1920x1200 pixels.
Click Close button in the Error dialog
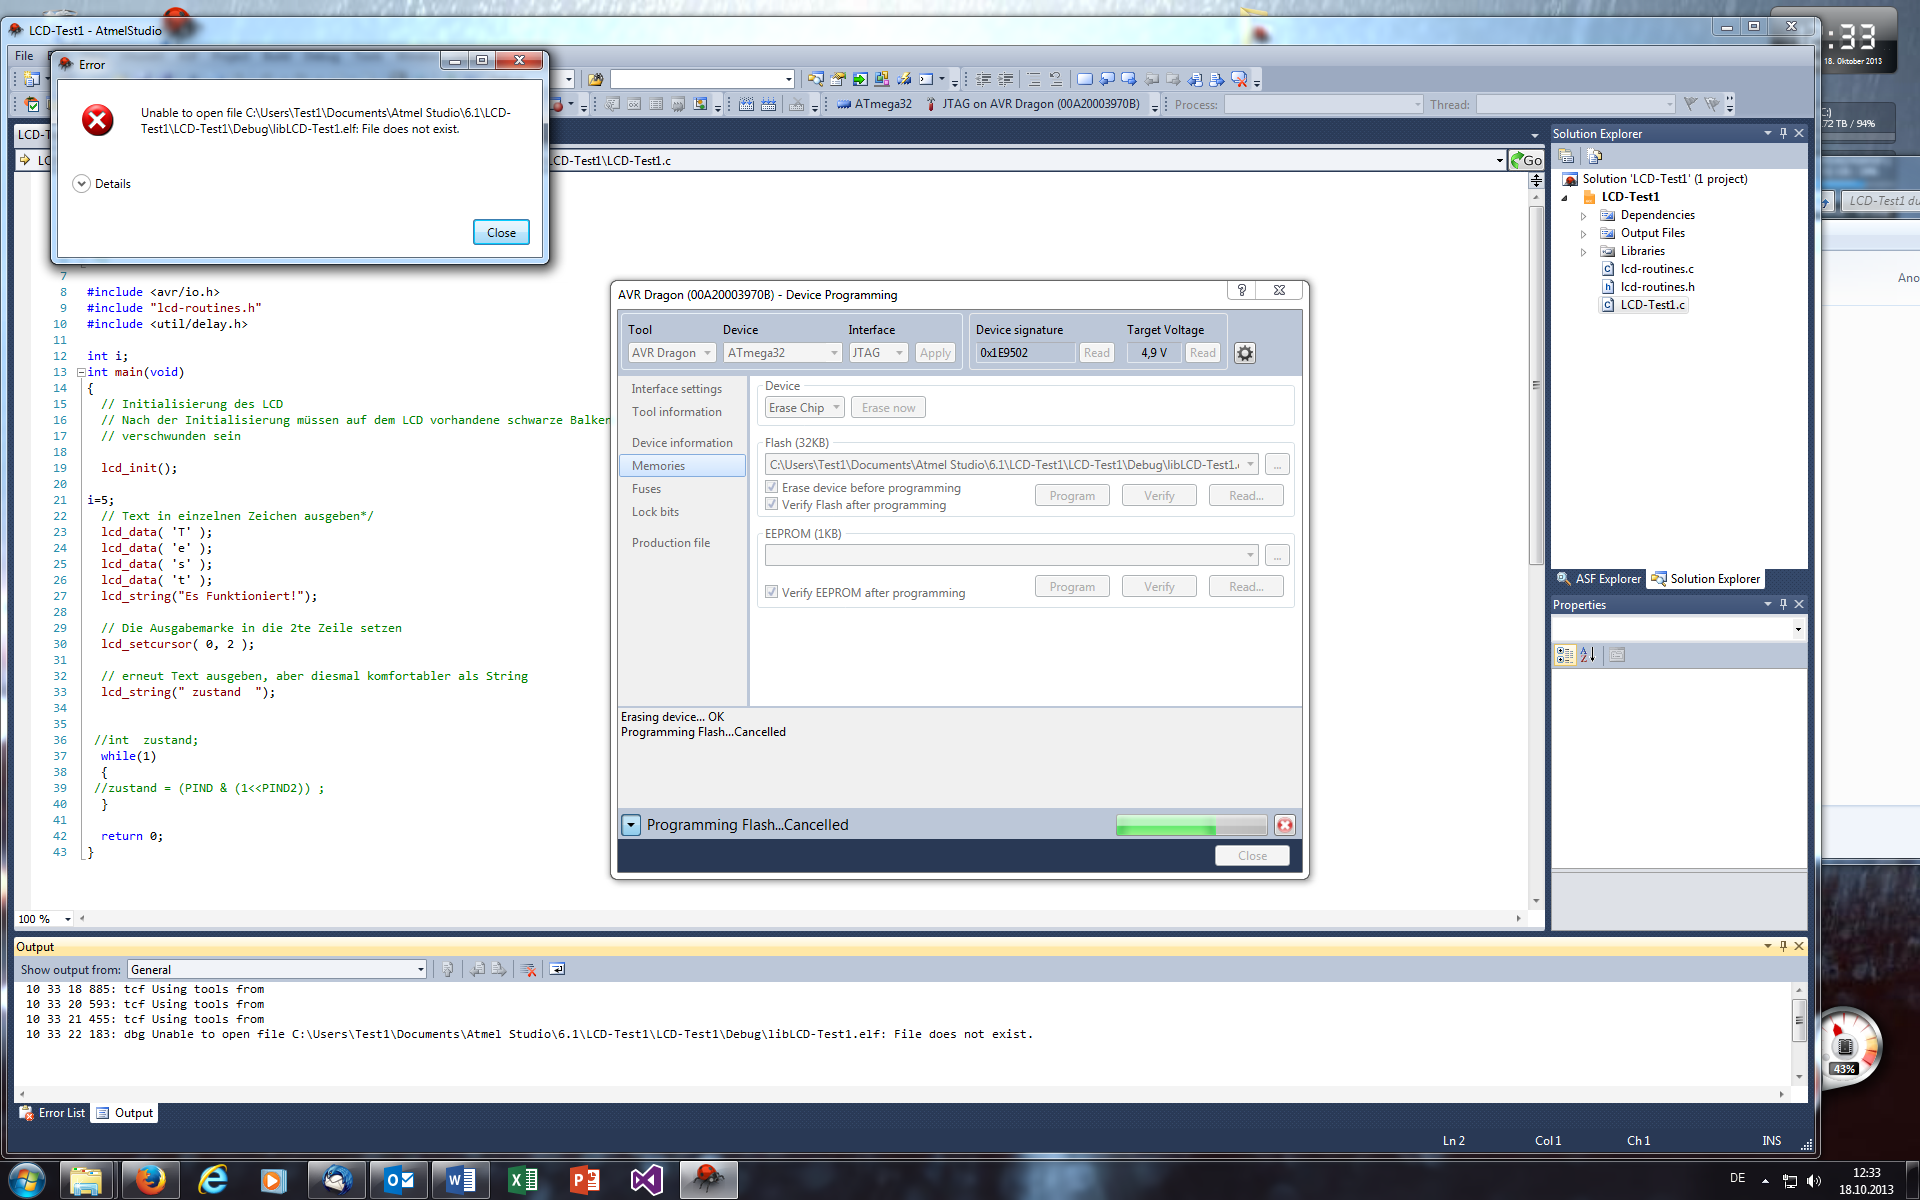point(501,233)
